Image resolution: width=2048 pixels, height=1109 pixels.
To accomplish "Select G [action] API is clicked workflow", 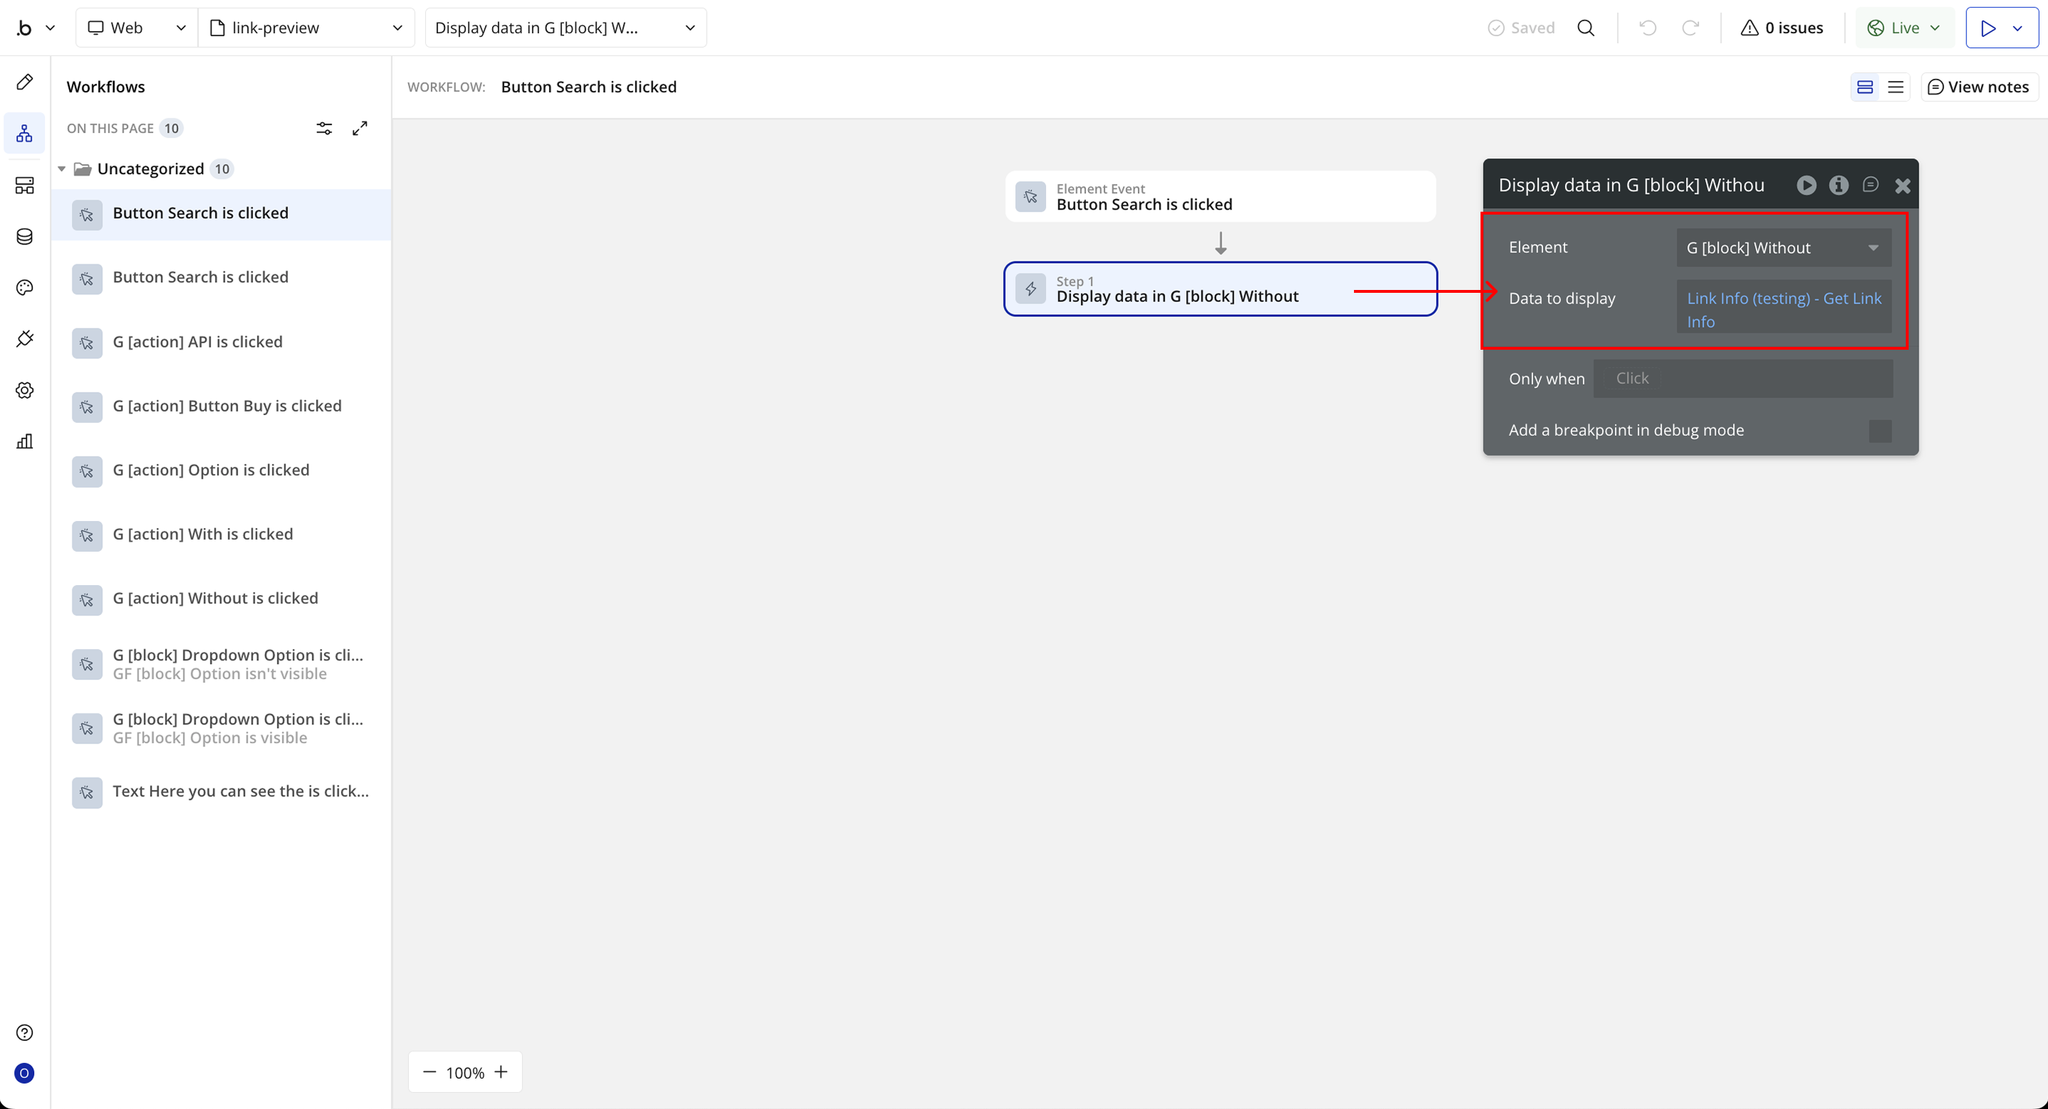I will pyautogui.click(x=198, y=342).
